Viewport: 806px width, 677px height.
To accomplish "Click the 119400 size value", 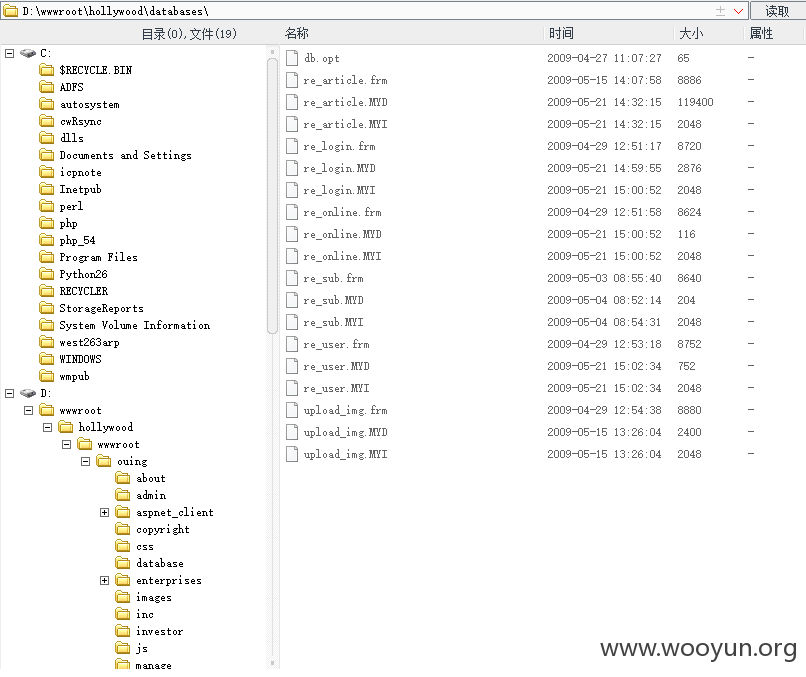I will pos(695,102).
